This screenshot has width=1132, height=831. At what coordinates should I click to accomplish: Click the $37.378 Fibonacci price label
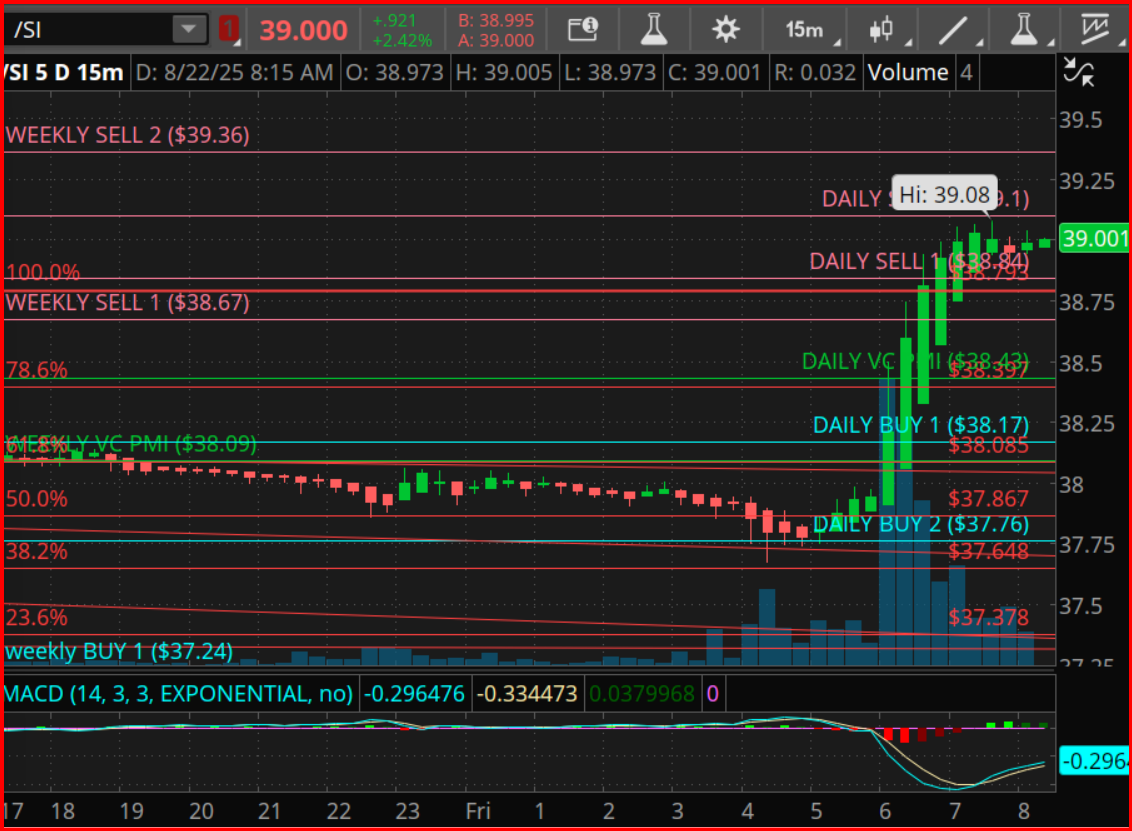pos(988,617)
